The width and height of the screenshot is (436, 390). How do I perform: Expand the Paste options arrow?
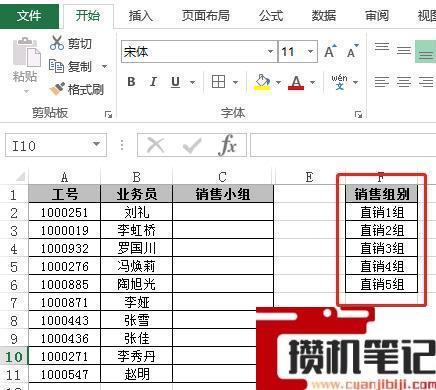click(27, 91)
